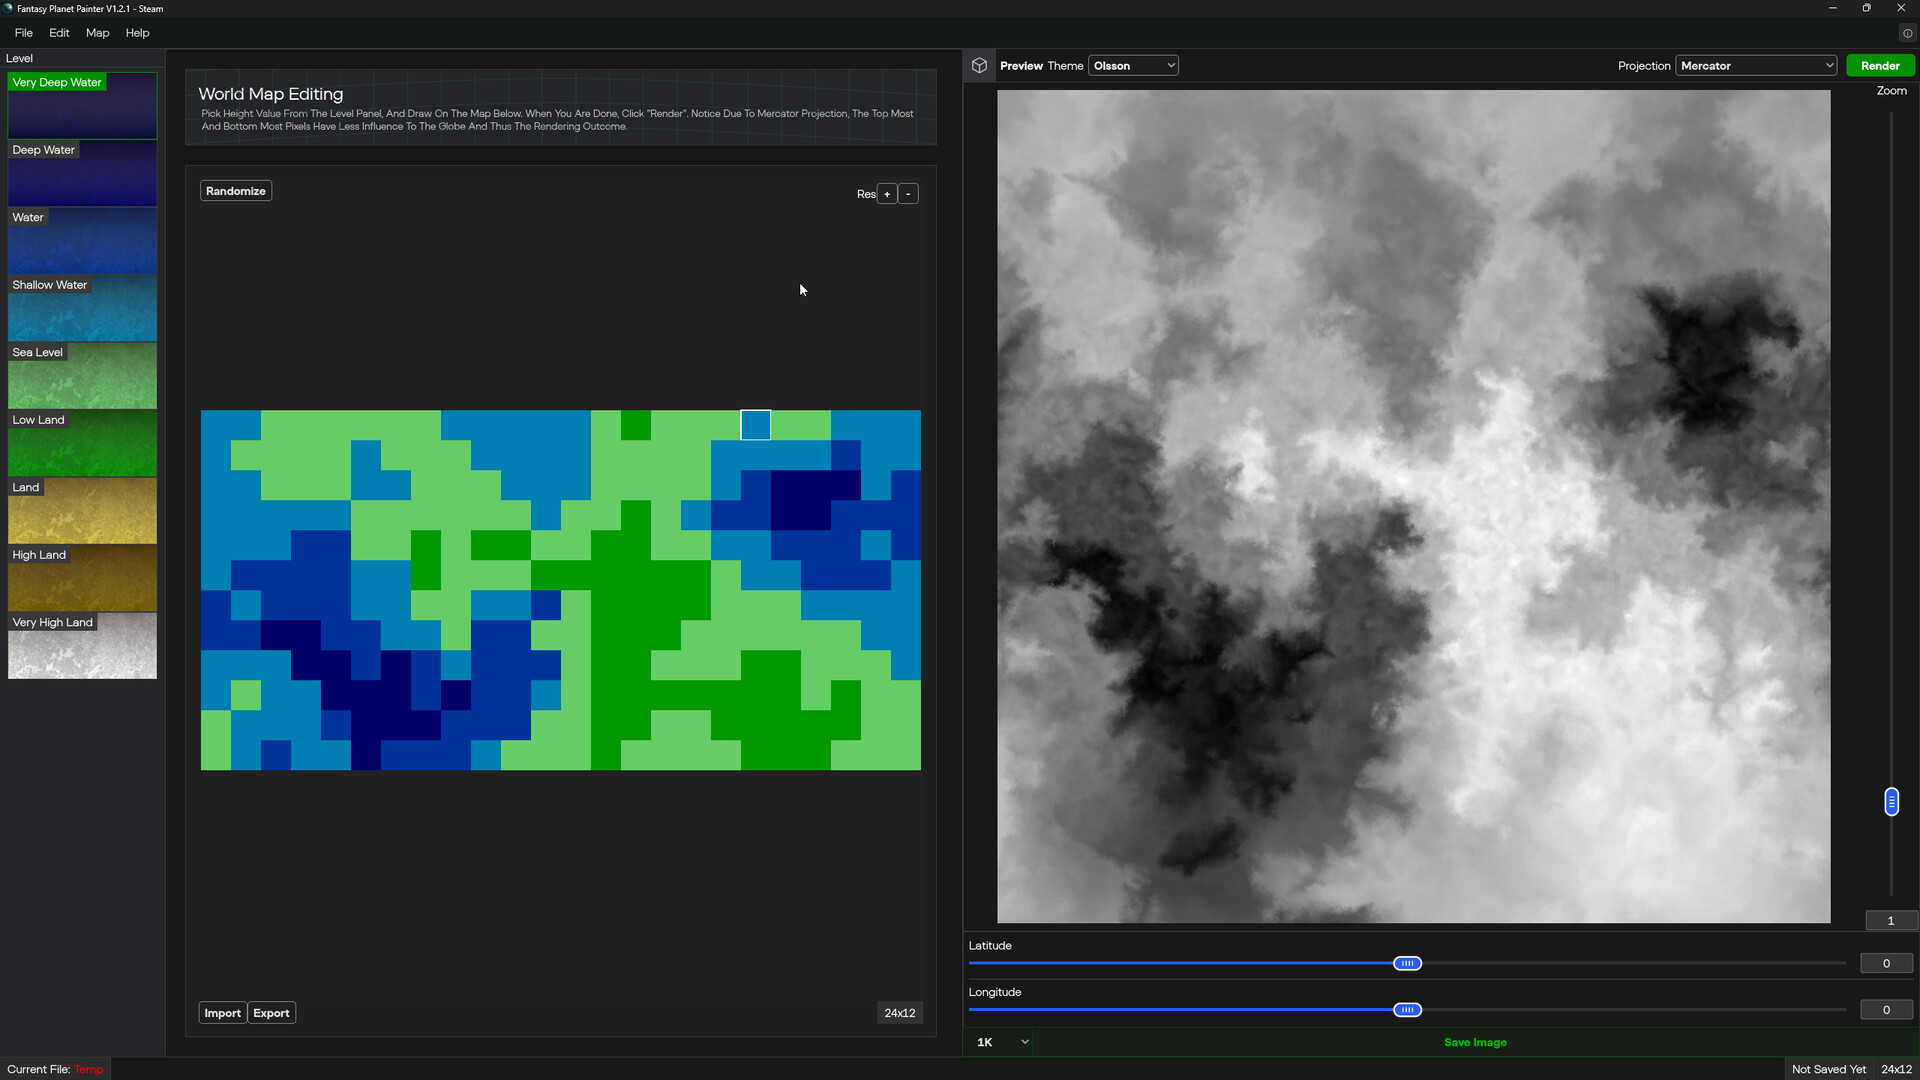
Task: Increase map resolution with plus button
Action: (x=887, y=194)
